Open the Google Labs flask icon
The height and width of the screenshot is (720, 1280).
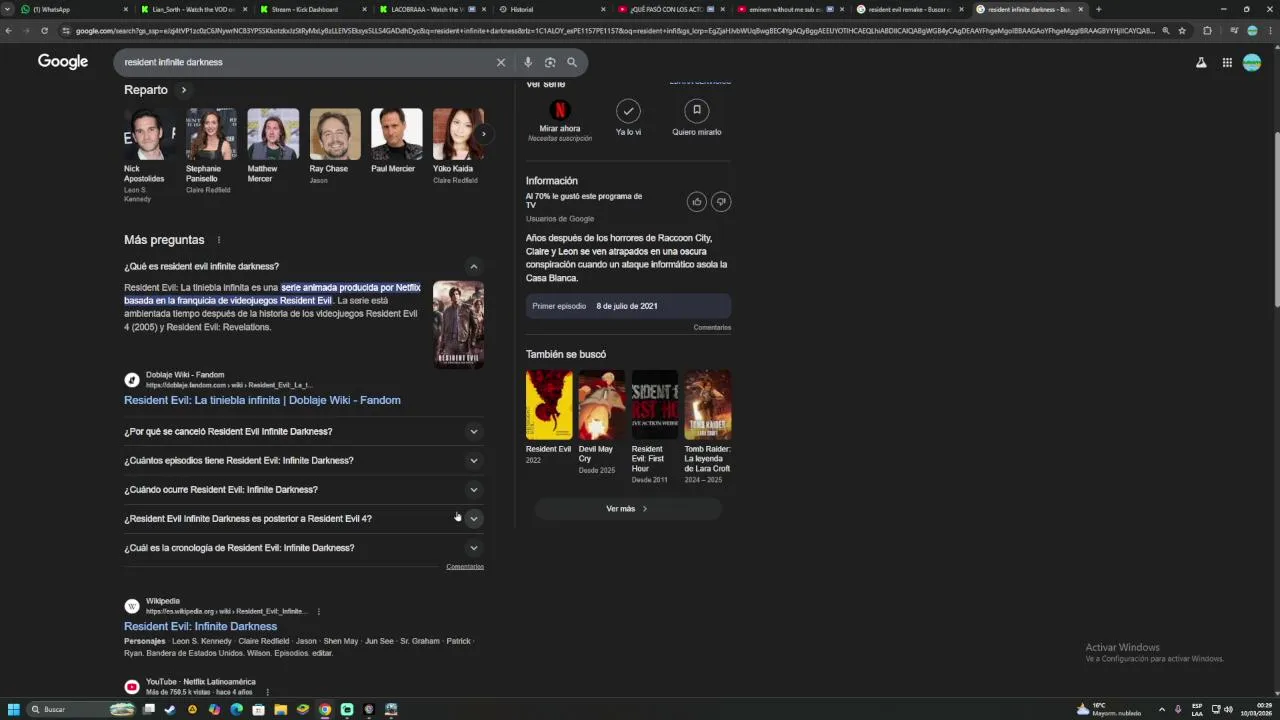pyautogui.click(x=1201, y=62)
